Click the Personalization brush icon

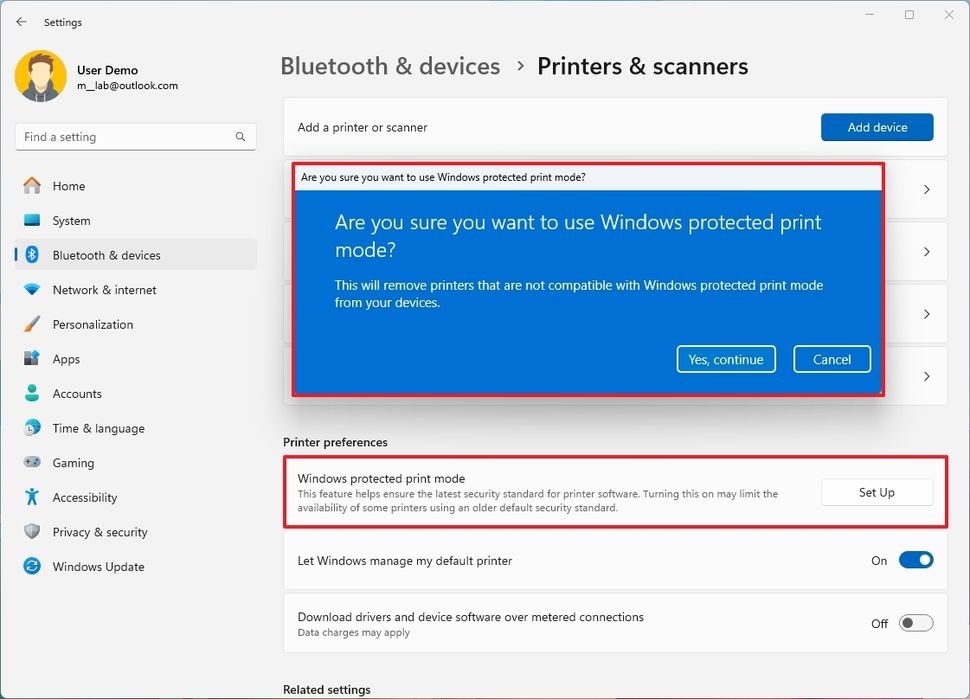click(x=33, y=324)
